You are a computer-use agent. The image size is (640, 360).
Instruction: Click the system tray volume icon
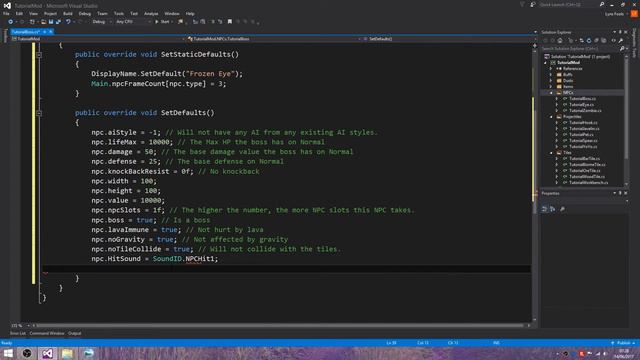click(605, 354)
